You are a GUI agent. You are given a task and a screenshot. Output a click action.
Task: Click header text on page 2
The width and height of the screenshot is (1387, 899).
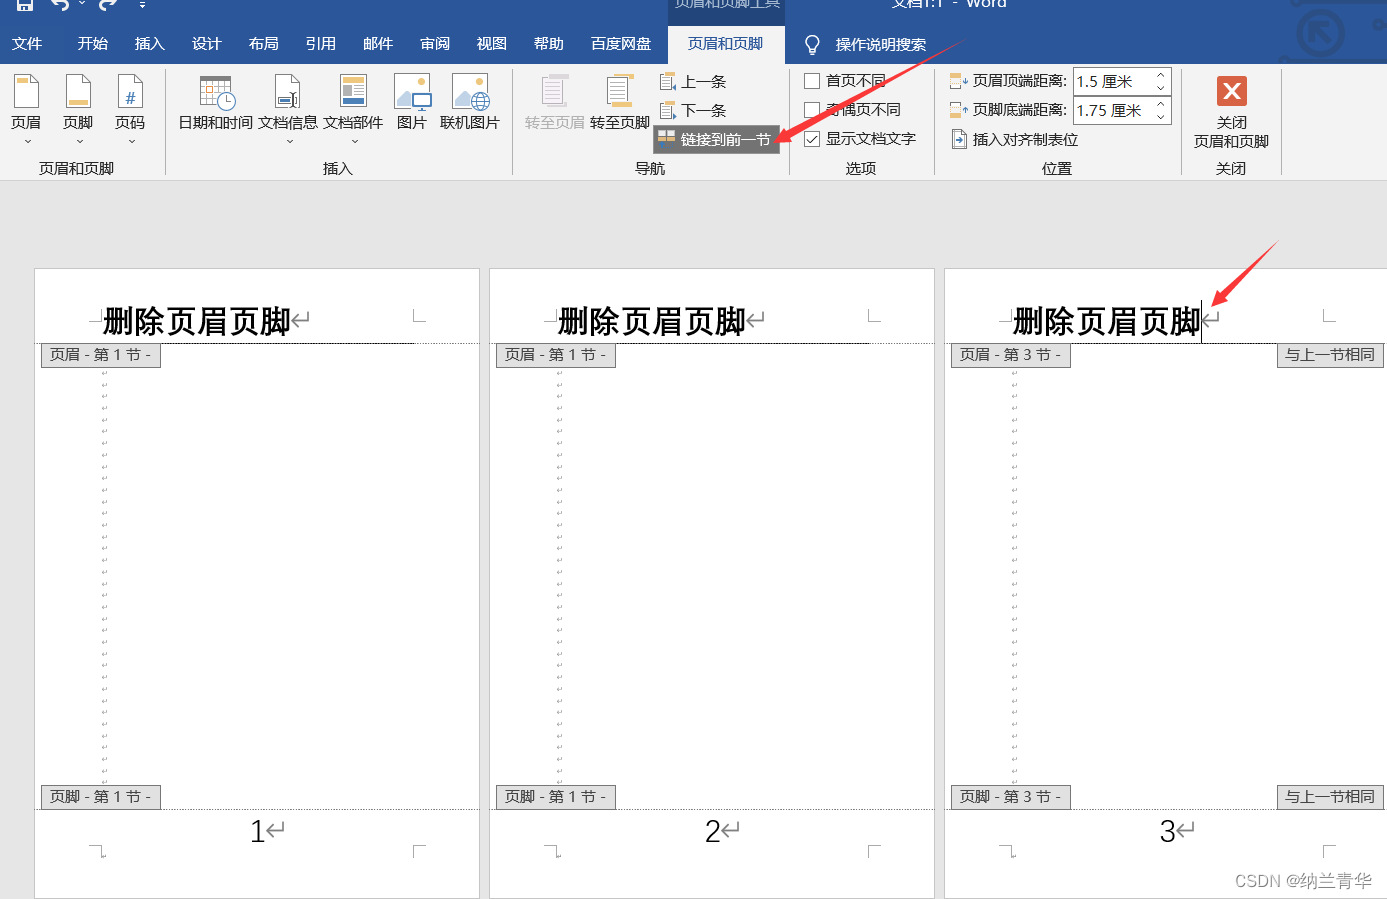pyautogui.click(x=652, y=322)
